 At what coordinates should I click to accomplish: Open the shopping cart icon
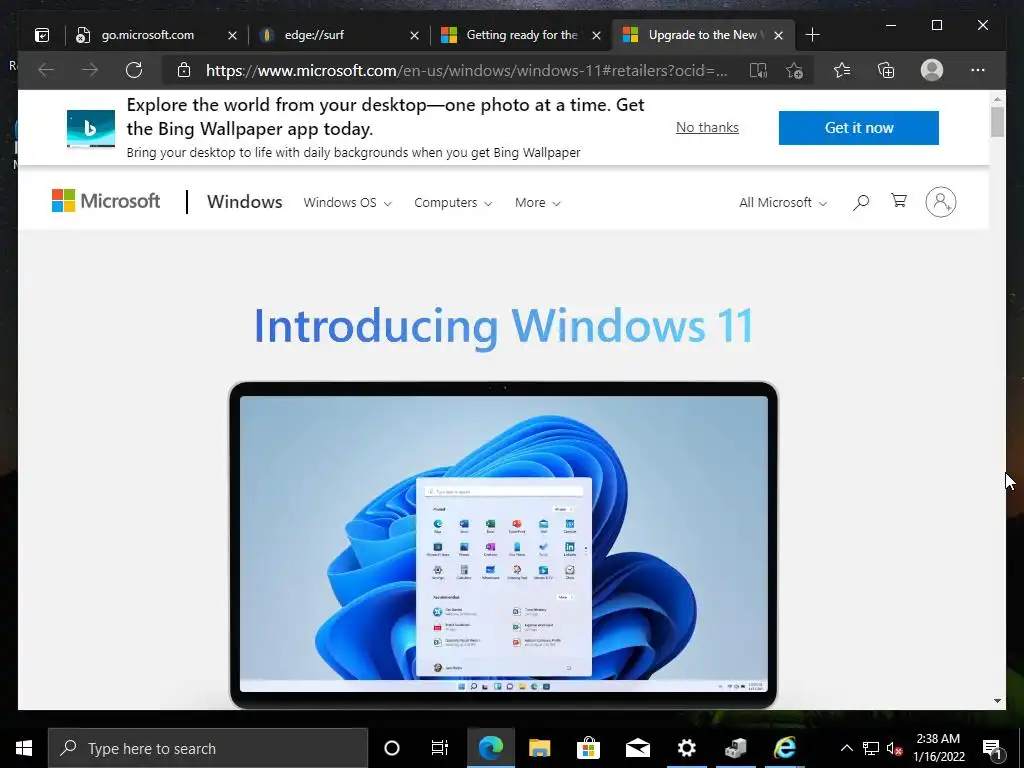pos(899,200)
